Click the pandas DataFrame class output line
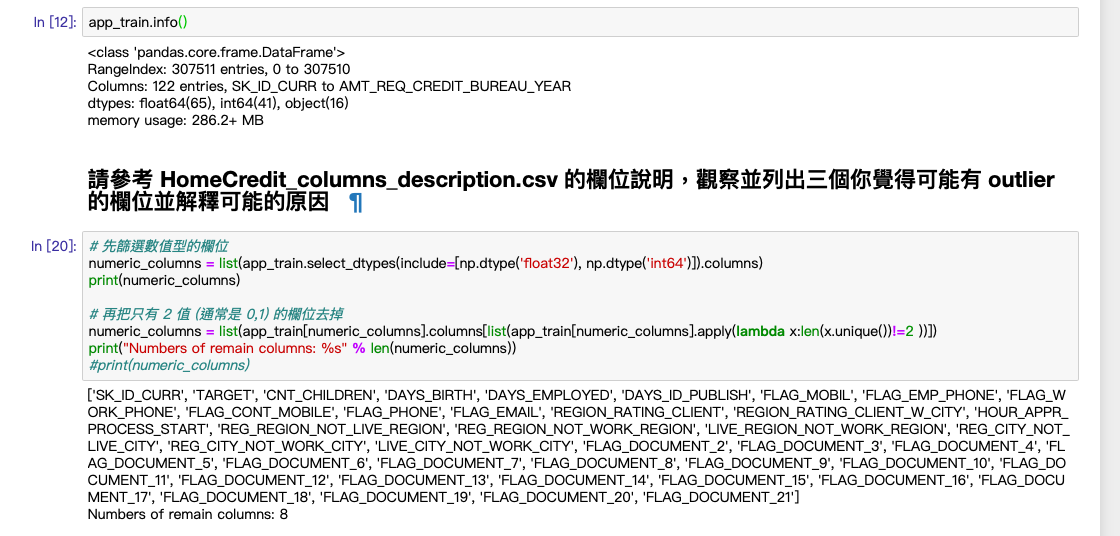Viewport: 1120px width, 536px height. (216, 52)
